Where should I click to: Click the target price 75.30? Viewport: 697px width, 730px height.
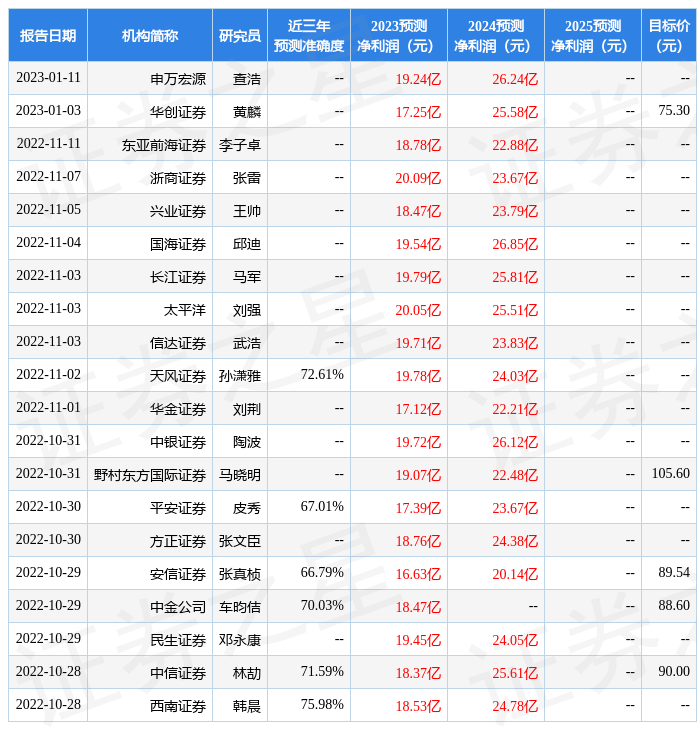click(x=674, y=110)
